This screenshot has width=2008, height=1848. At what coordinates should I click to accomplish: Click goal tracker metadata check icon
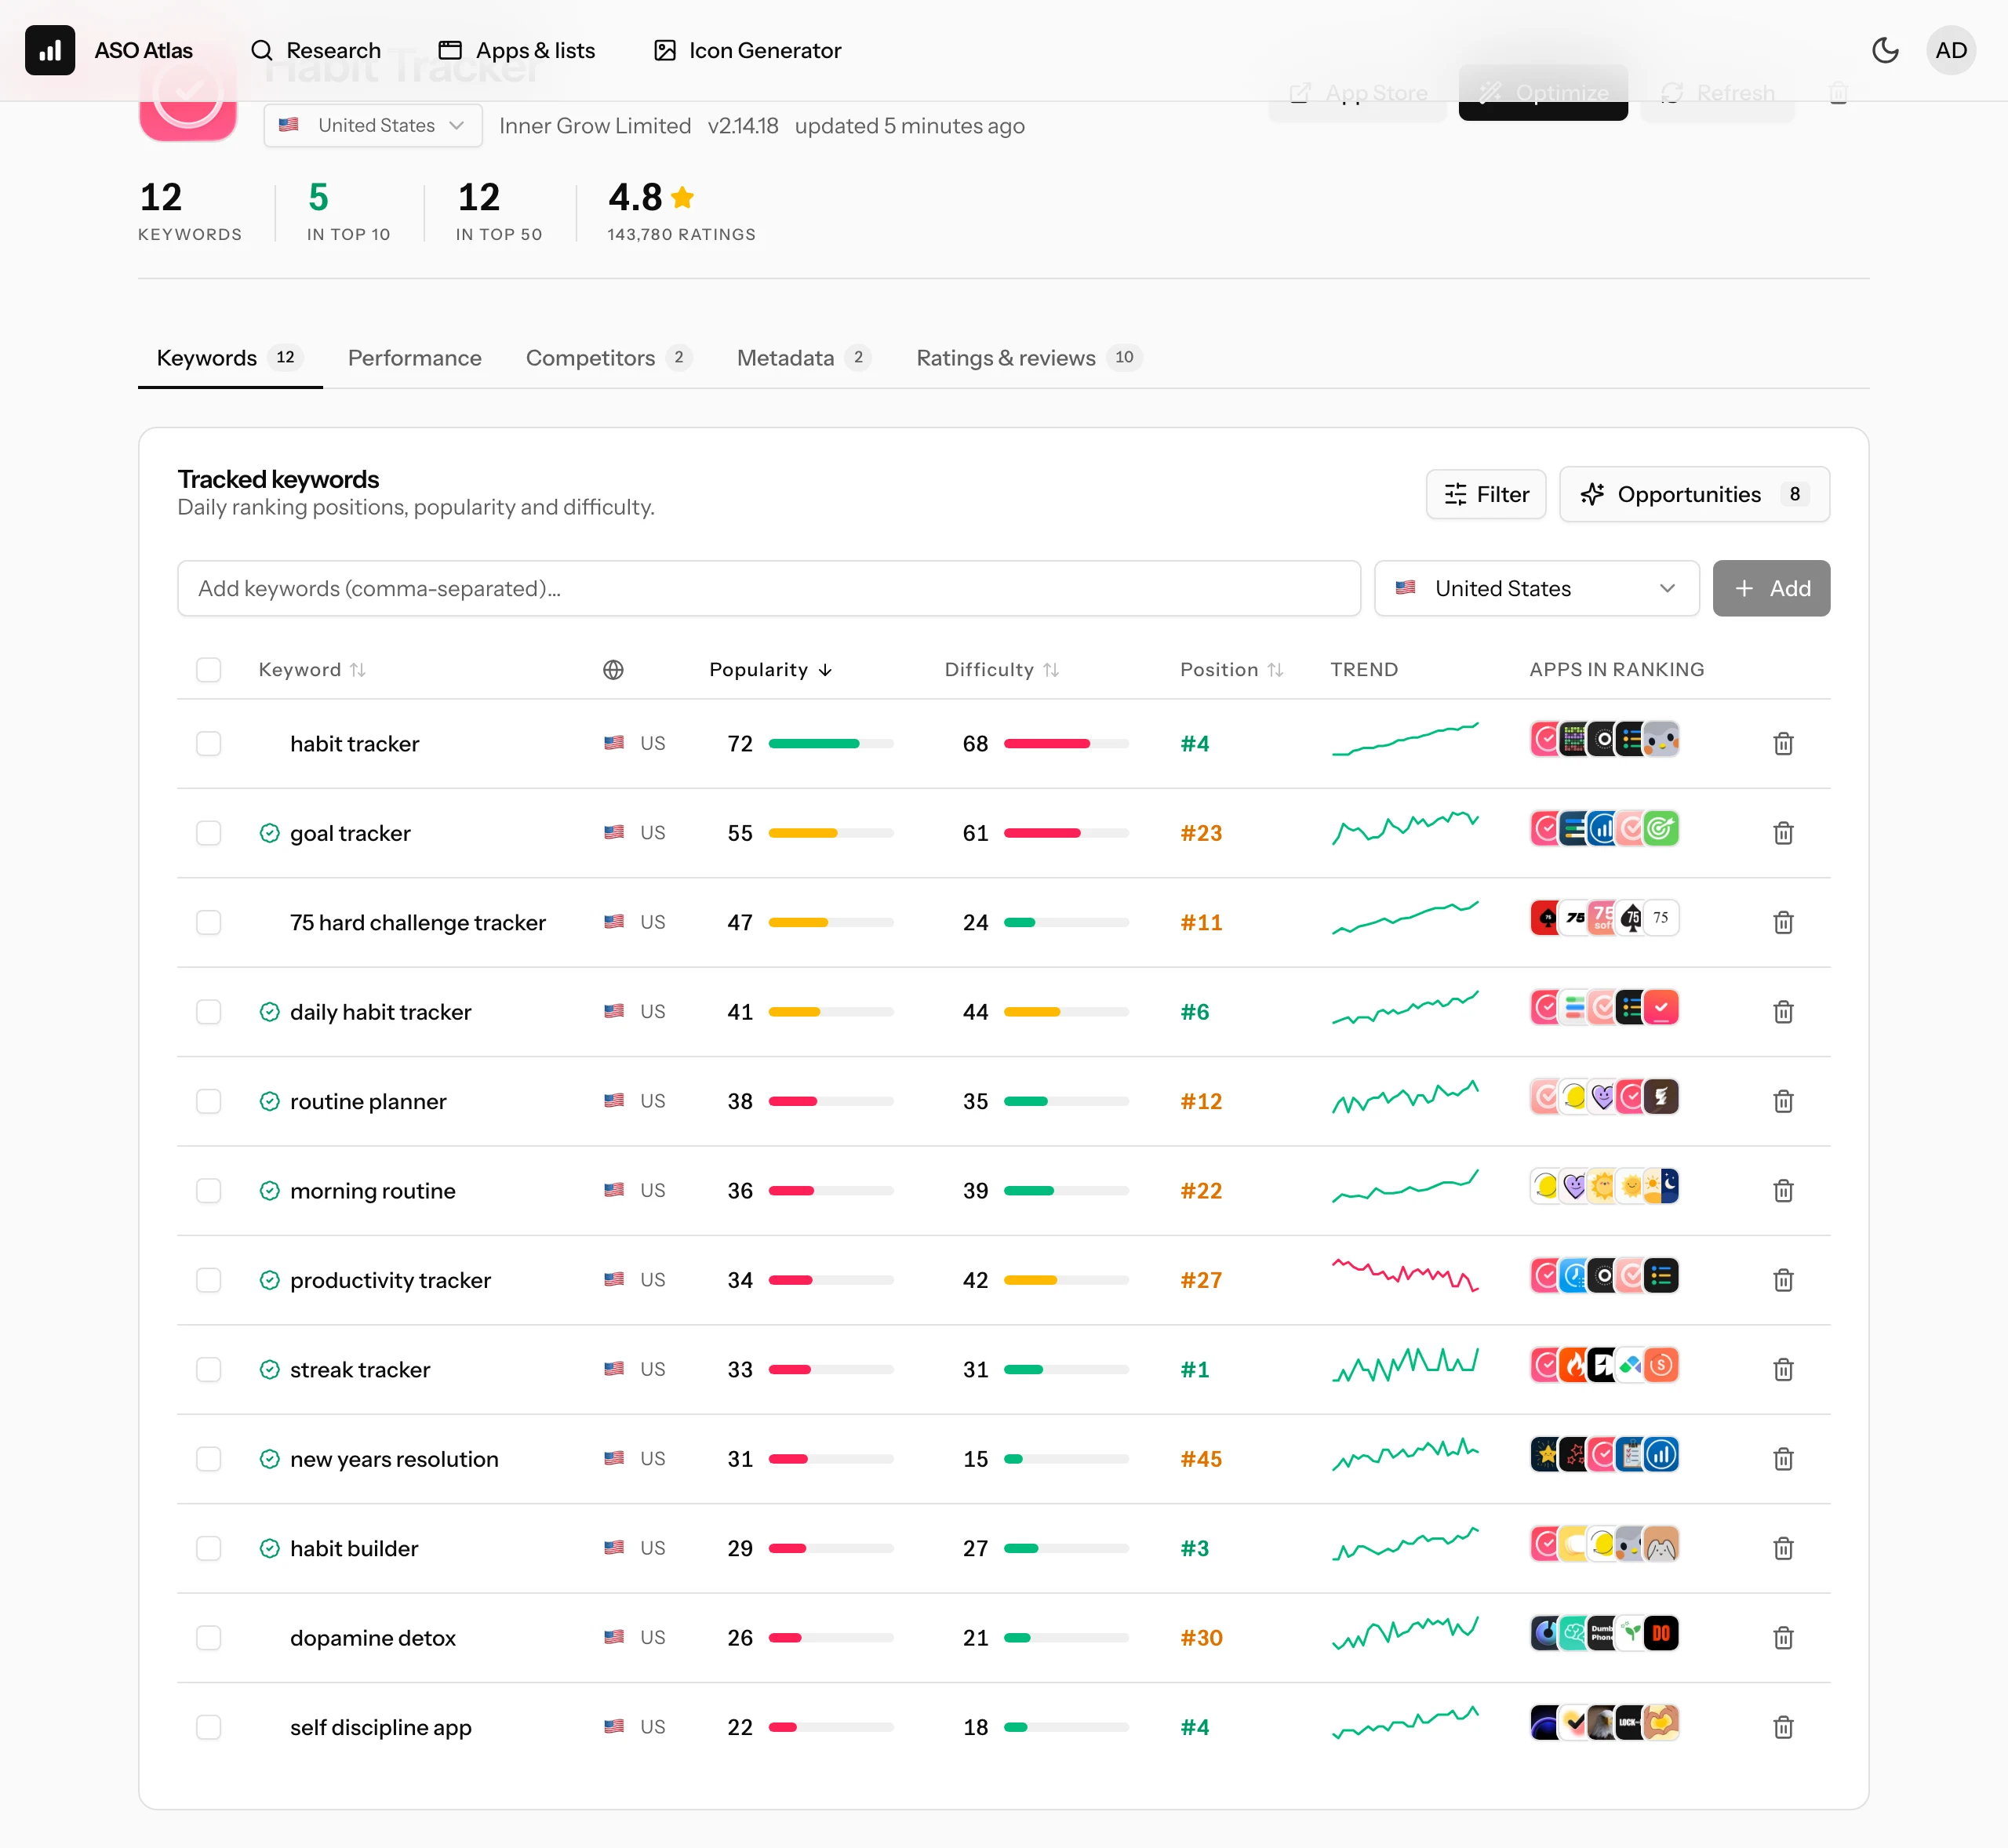(x=269, y=833)
